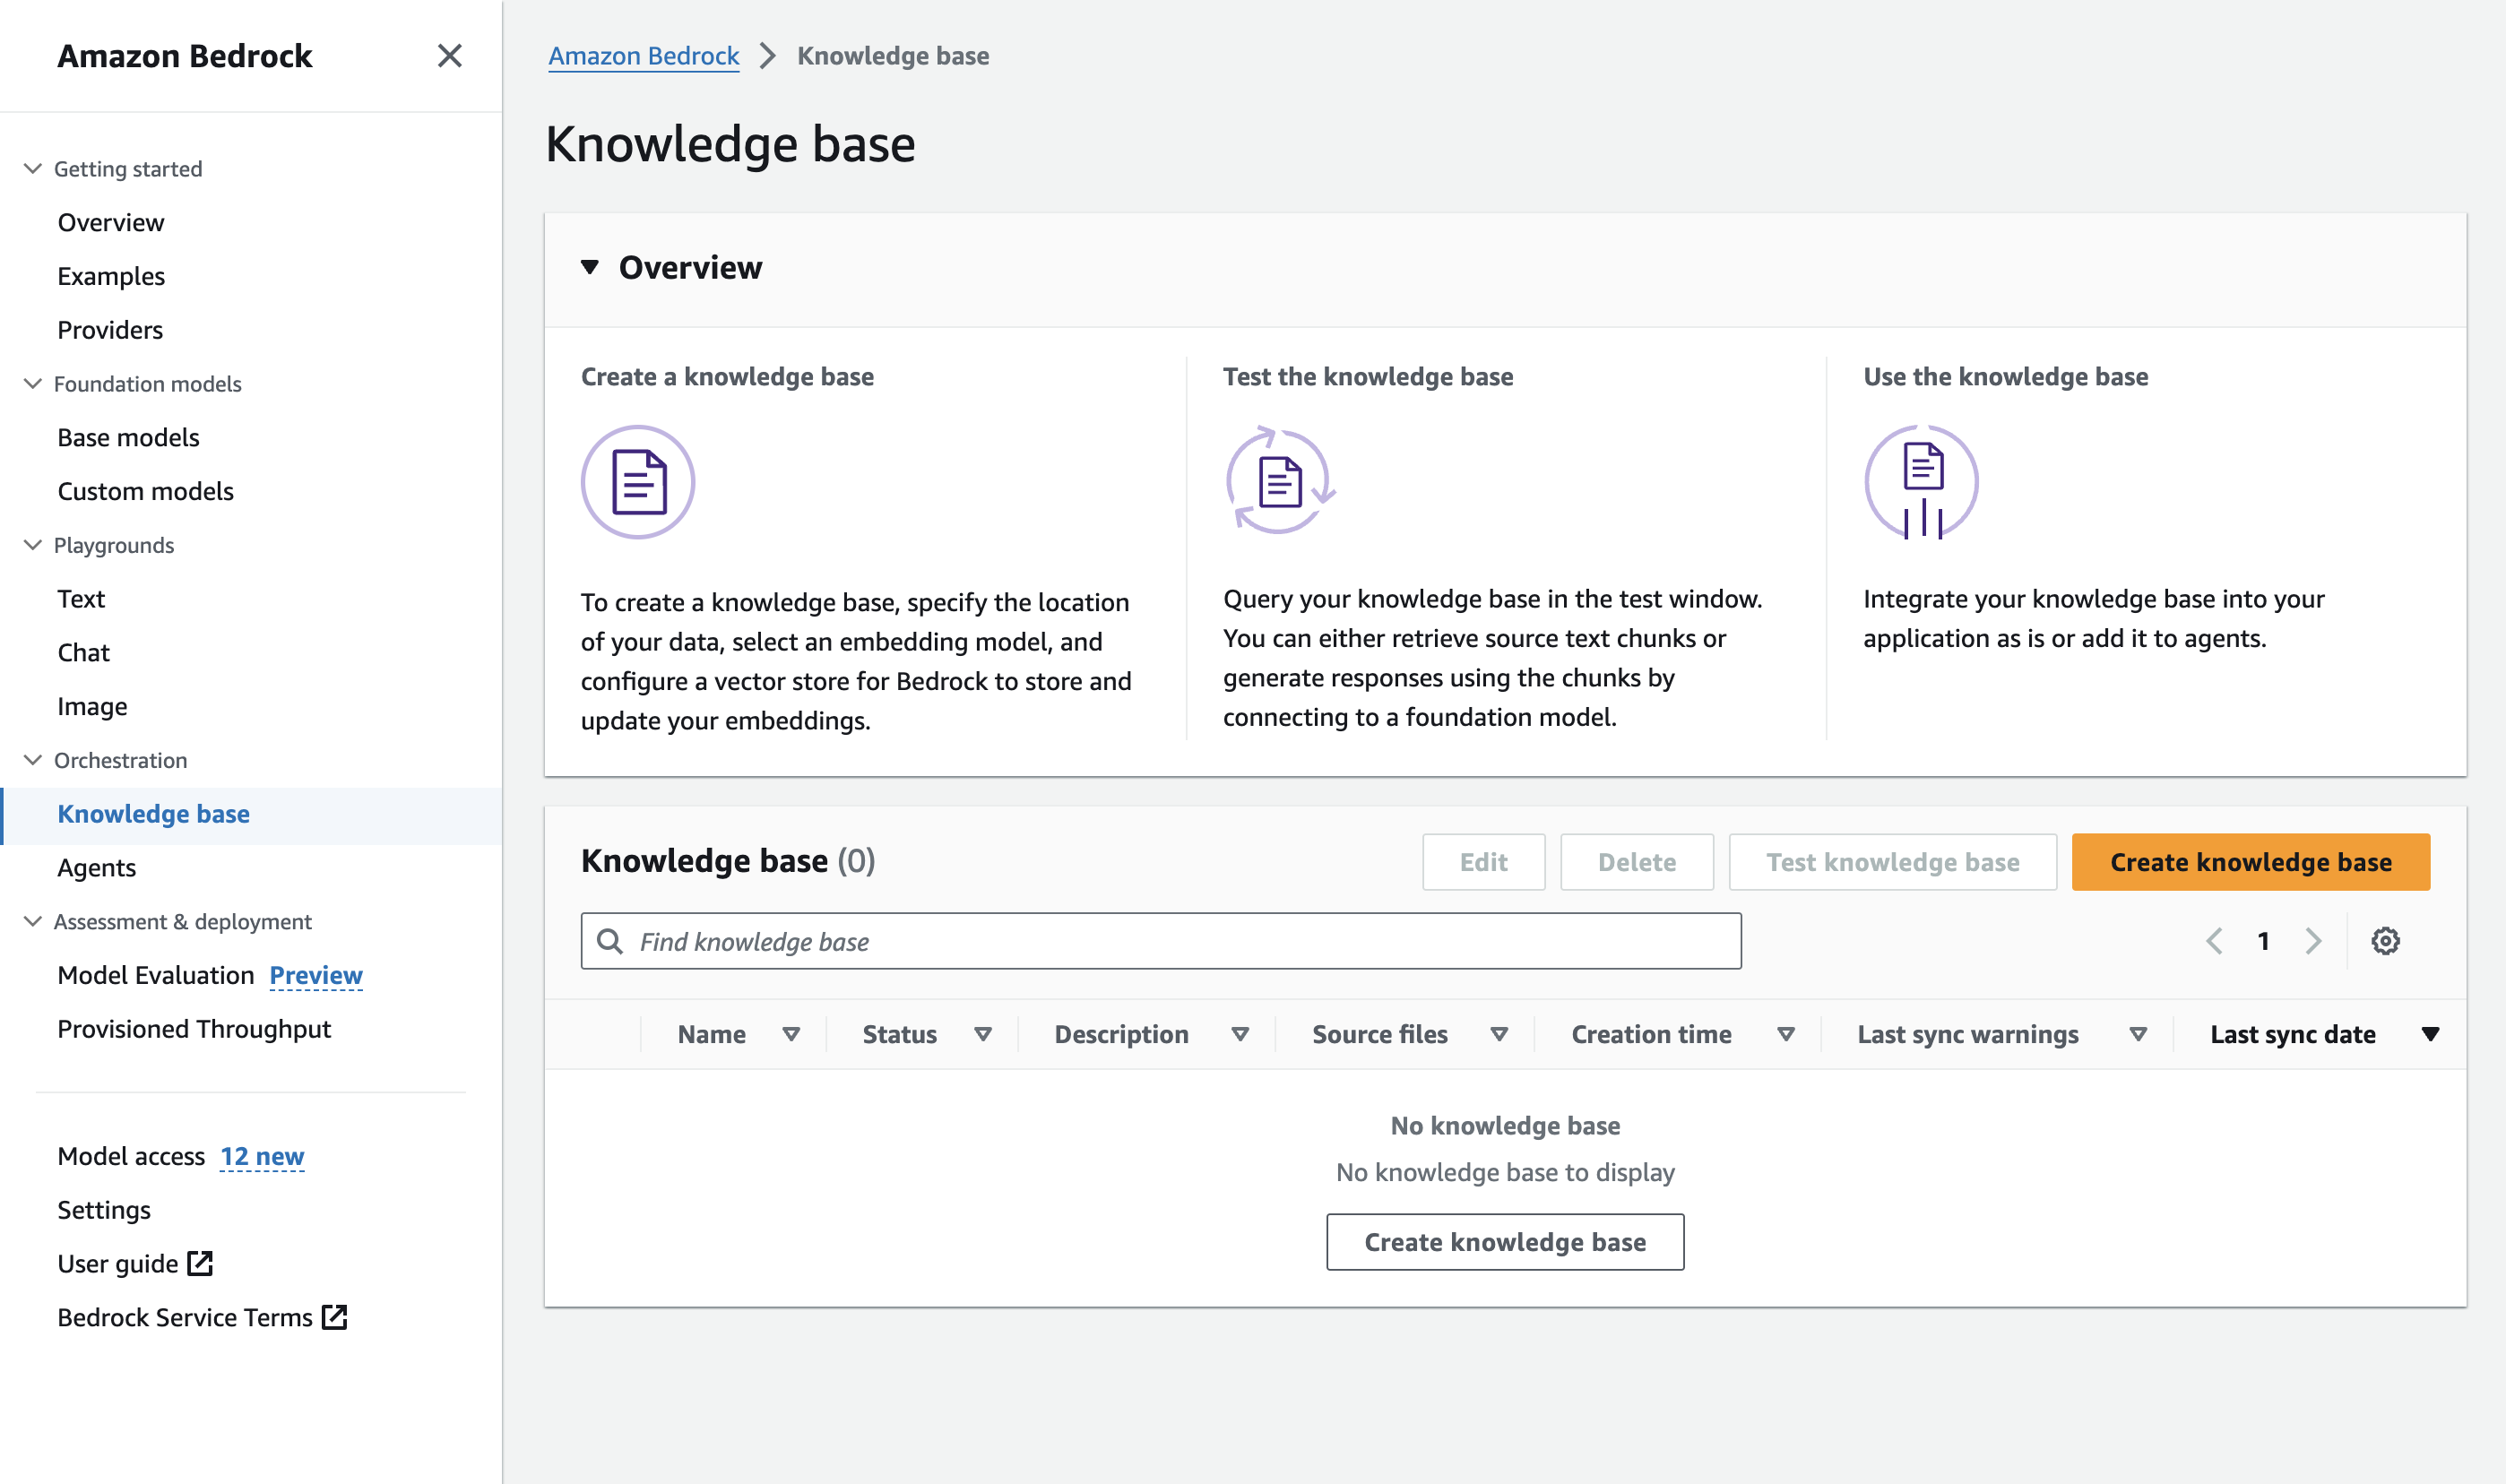Close the Amazon Bedrock navigation panel
The image size is (2506, 1484).
[449, 56]
